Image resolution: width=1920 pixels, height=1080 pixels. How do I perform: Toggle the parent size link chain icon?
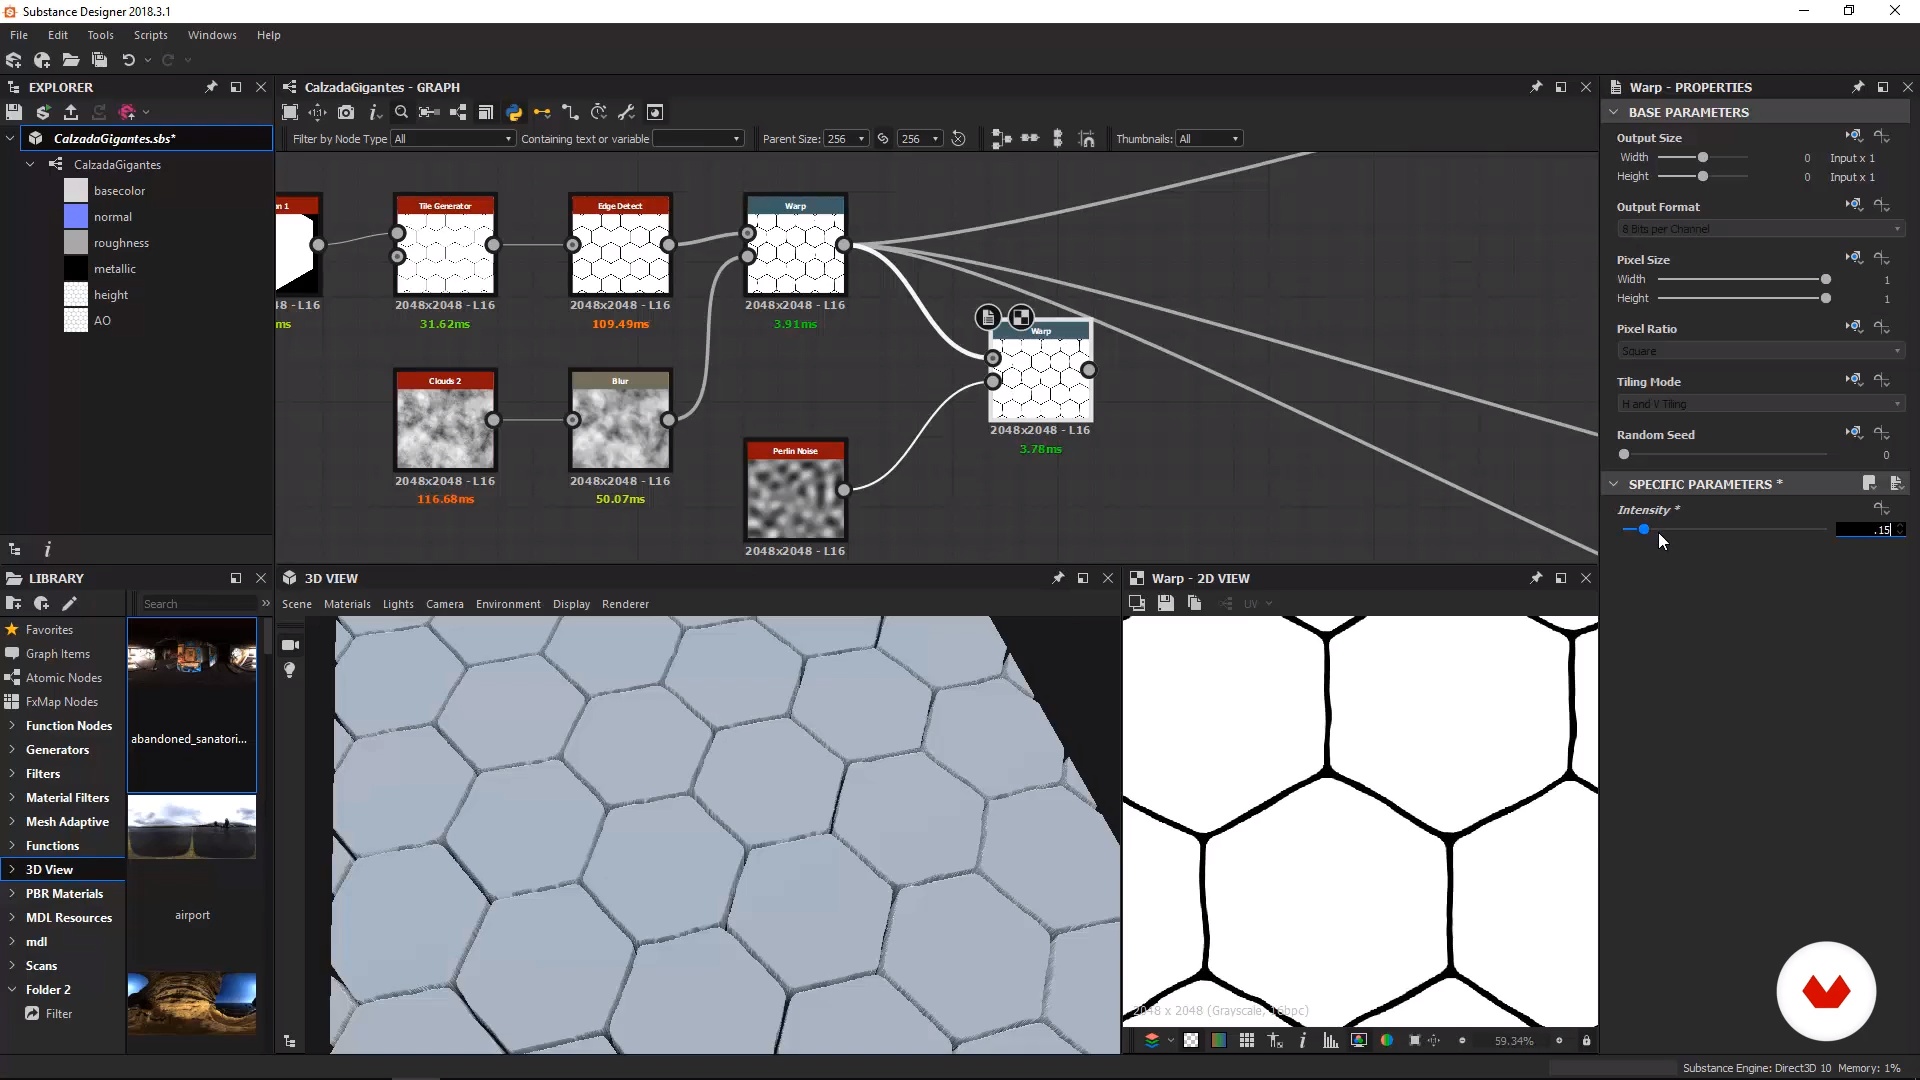(x=883, y=139)
